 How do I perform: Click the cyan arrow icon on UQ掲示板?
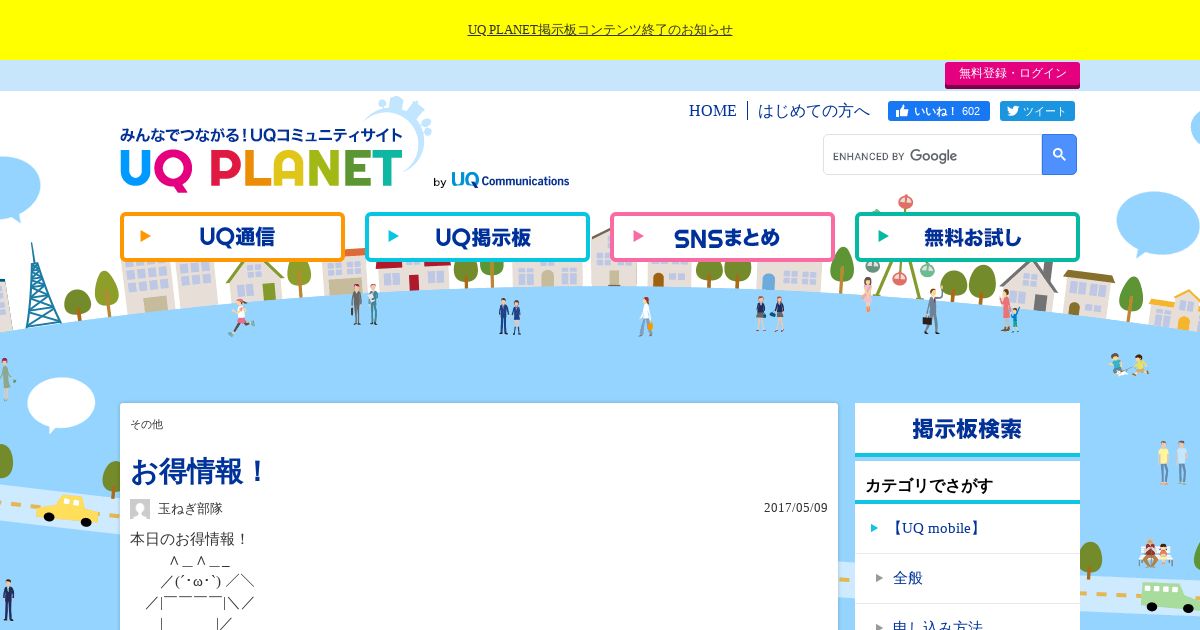(x=393, y=236)
